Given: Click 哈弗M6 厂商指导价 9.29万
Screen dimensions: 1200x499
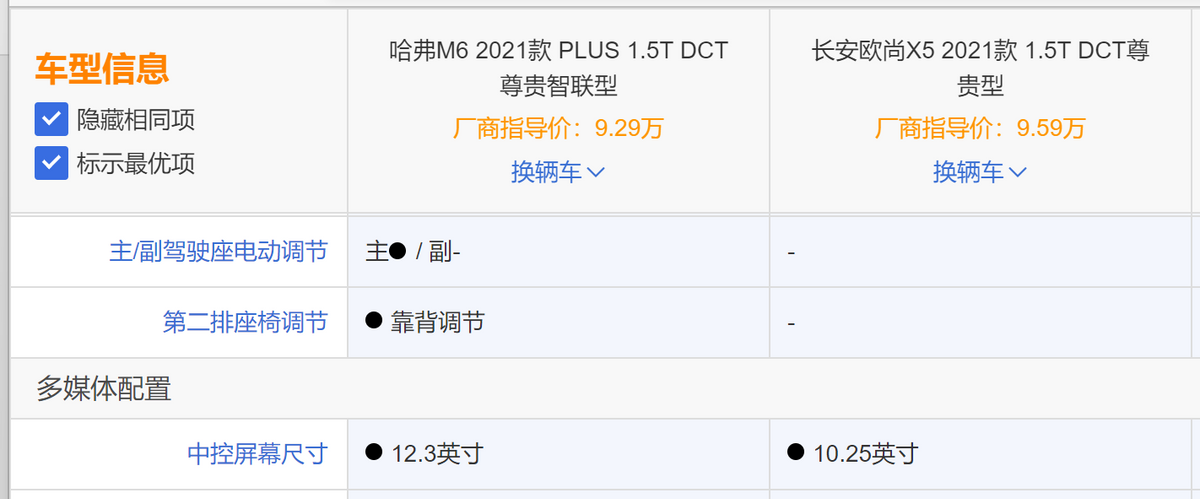Looking at the screenshot, I should (x=558, y=128).
